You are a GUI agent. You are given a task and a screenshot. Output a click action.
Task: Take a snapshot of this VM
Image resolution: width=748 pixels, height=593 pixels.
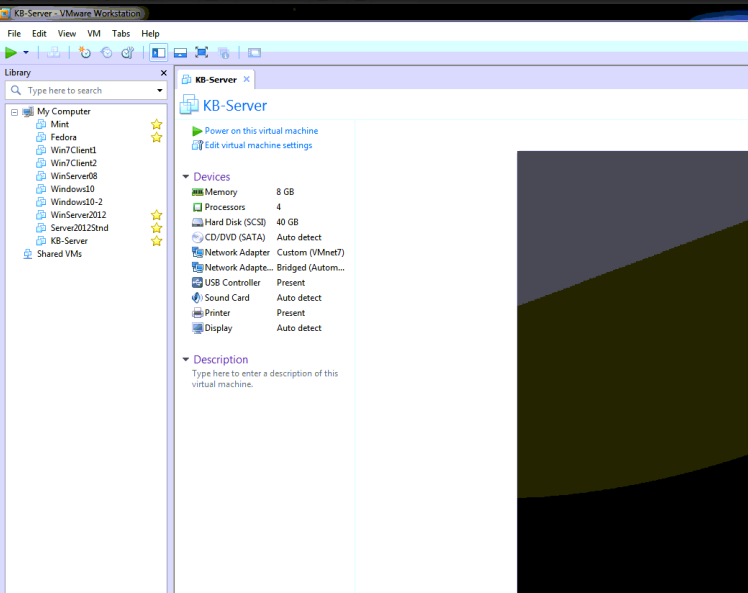click(85, 52)
